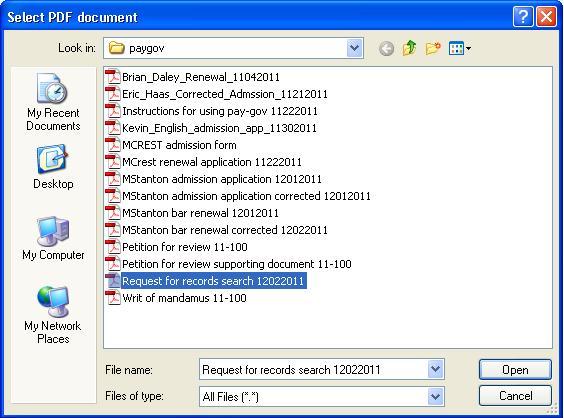The height and width of the screenshot is (418, 564).
Task: Click PDF icon of MStanton admission application 12012011
Action: (x=113, y=178)
